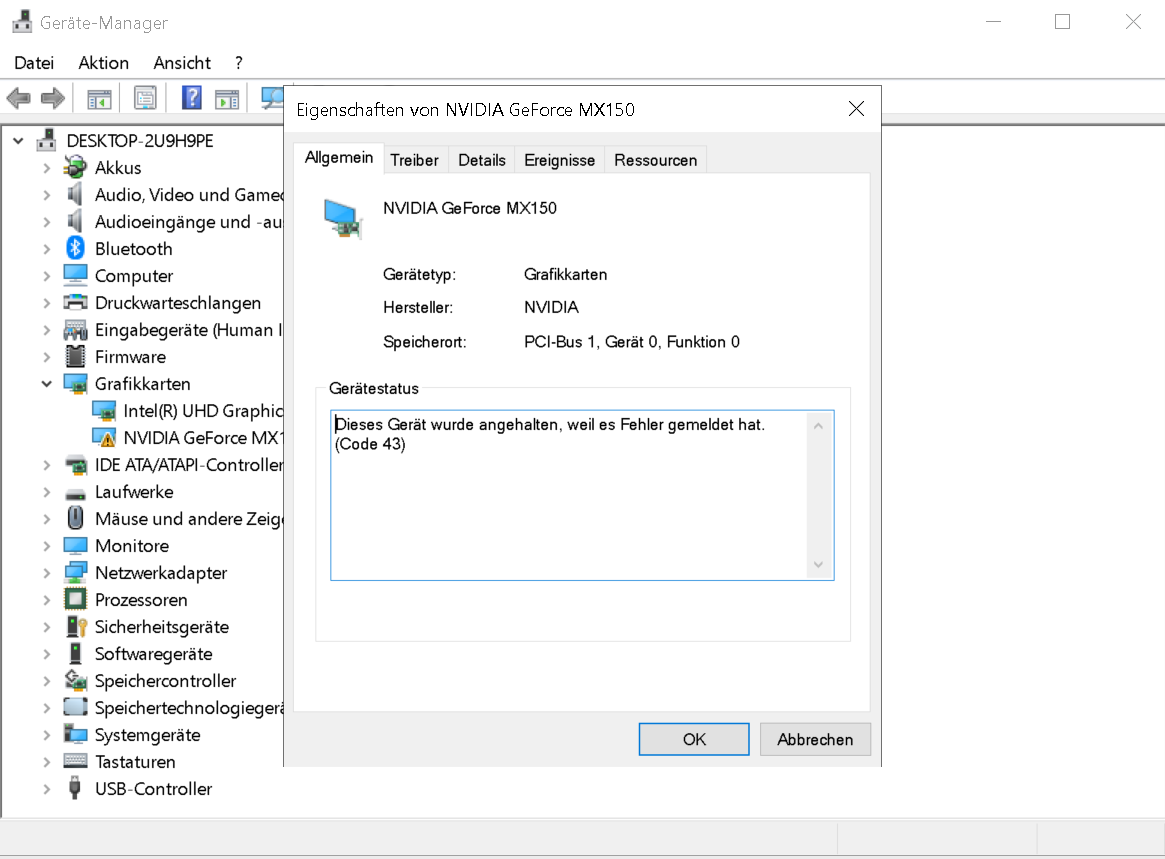
Task: Open the Ansicht menu
Action: pyautogui.click(x=182, y=63)
